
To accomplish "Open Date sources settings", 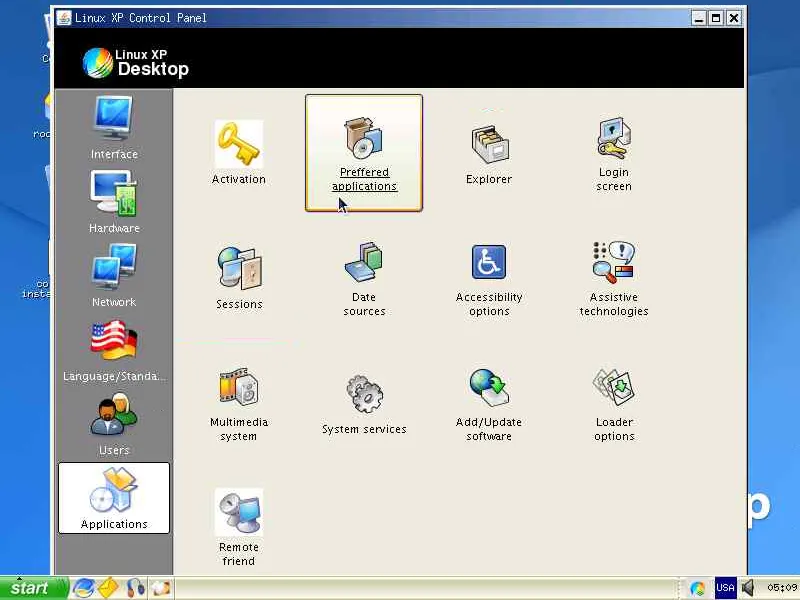I will (x=364, y=278).
